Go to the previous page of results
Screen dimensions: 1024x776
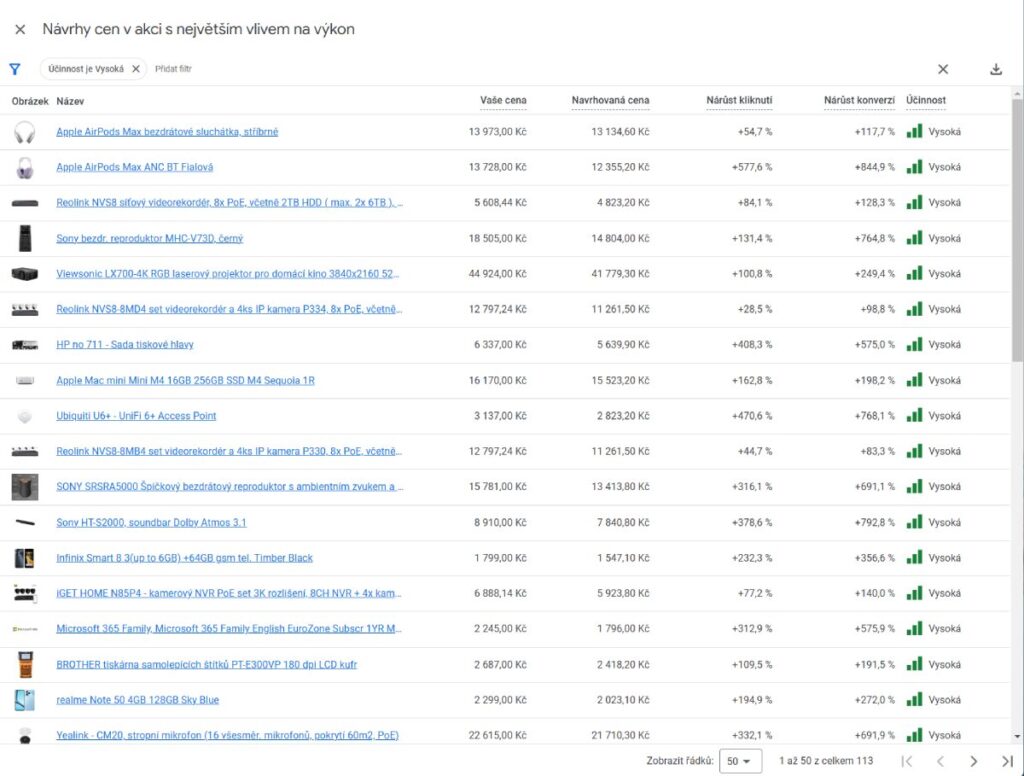pyautogui.click(x=940, y=761)
